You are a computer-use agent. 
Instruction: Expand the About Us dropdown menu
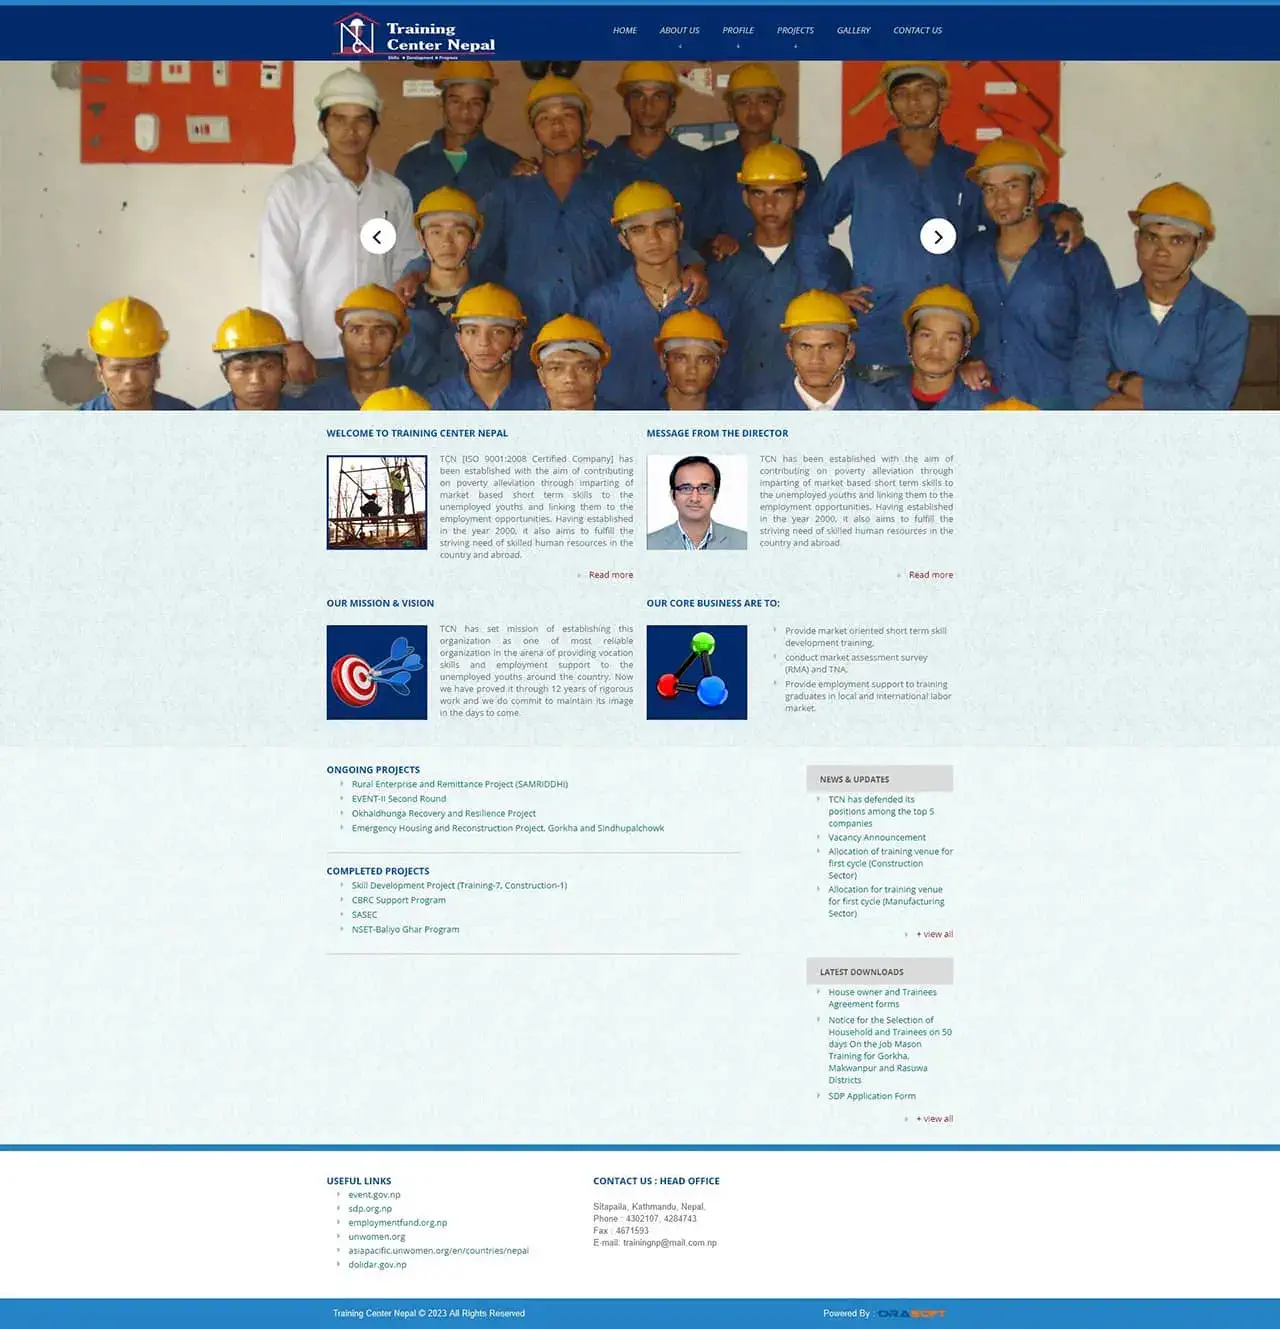[679, 31]
